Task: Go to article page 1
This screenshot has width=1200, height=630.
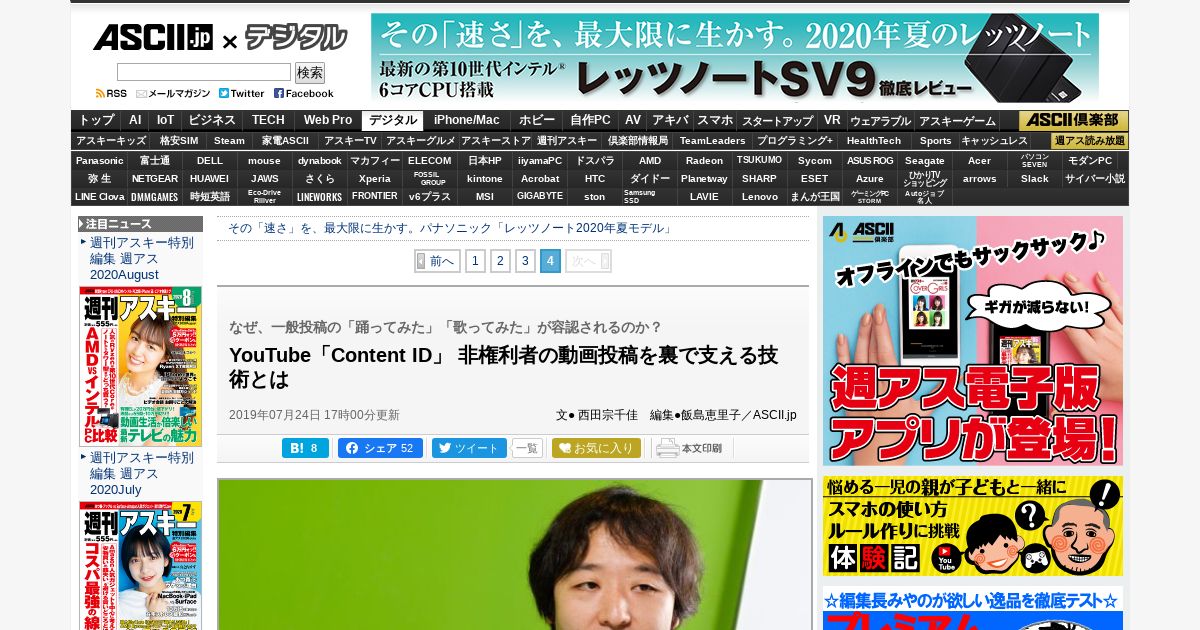Action: point(475,261)
